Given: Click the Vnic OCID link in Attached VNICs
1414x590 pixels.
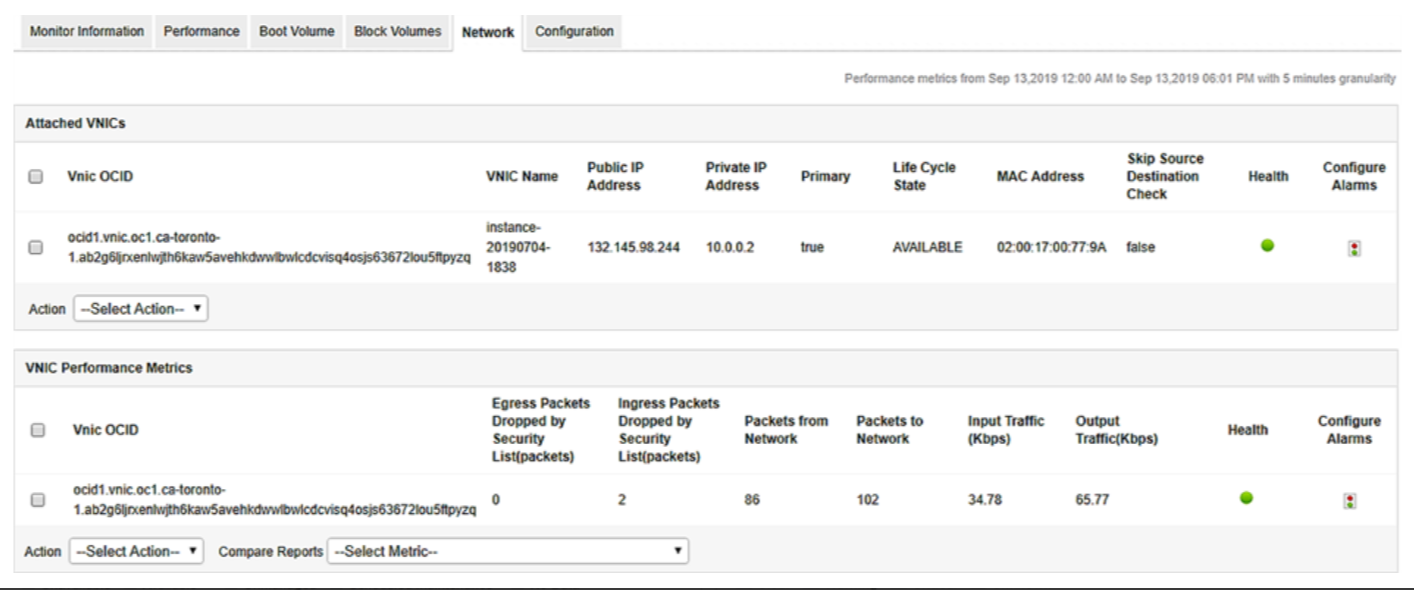Looking at the screenshot, I should tap(269, 248).
